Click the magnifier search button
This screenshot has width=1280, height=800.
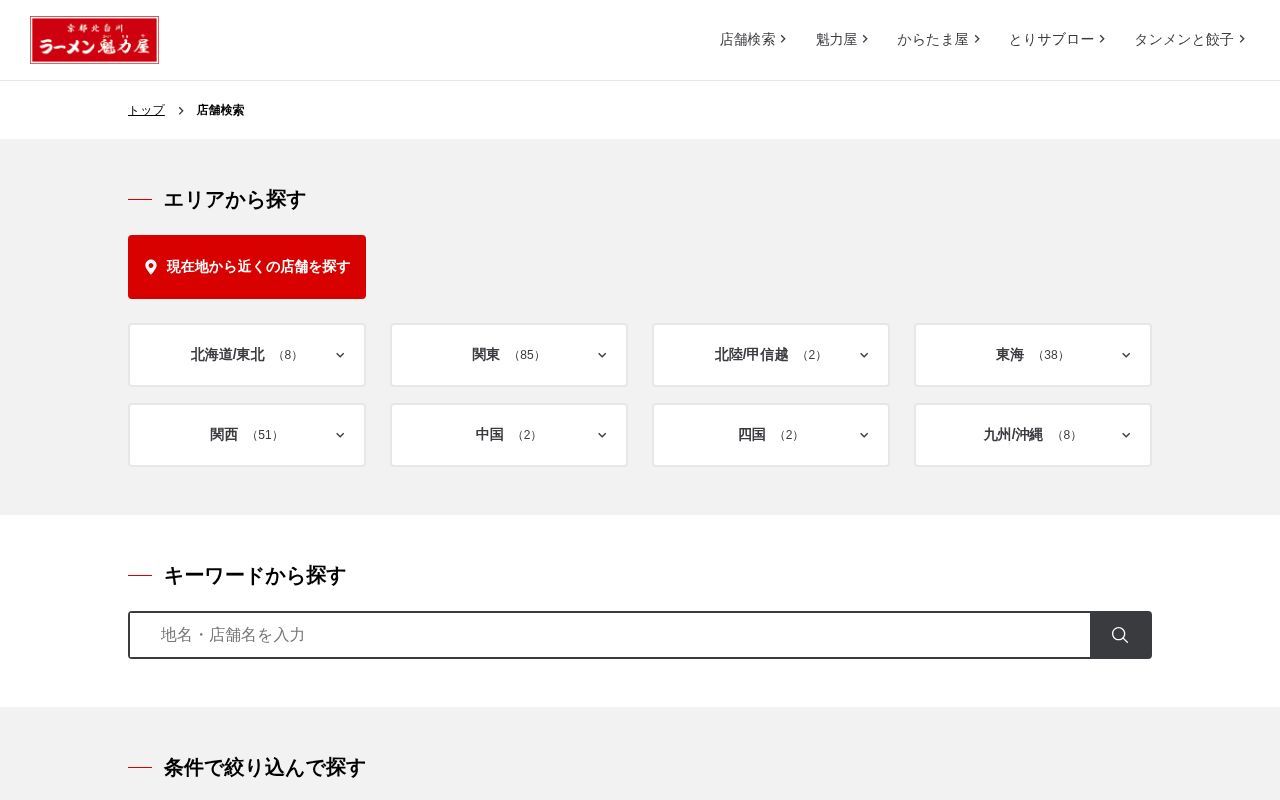pos(1121,635)
